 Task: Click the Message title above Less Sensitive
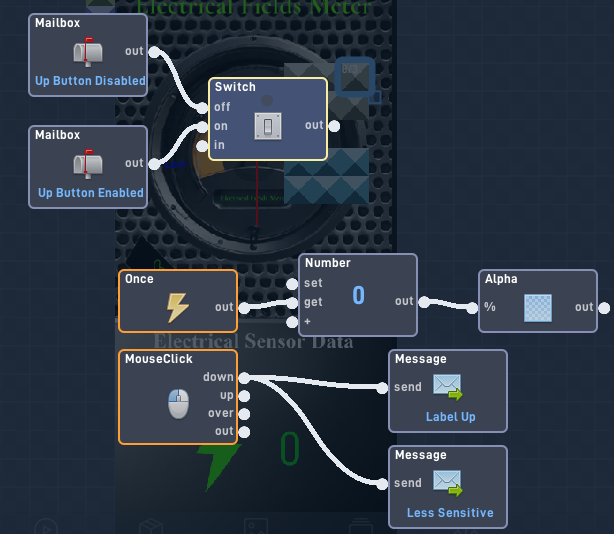click(x=421, y=455)
